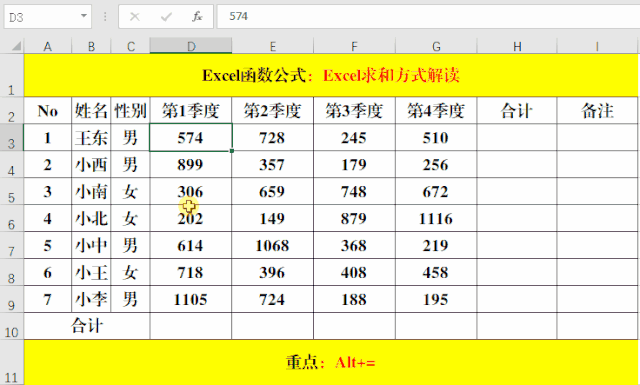Screen dimensions: 640x385
Task: Select column I header
Action: [598, 46]
